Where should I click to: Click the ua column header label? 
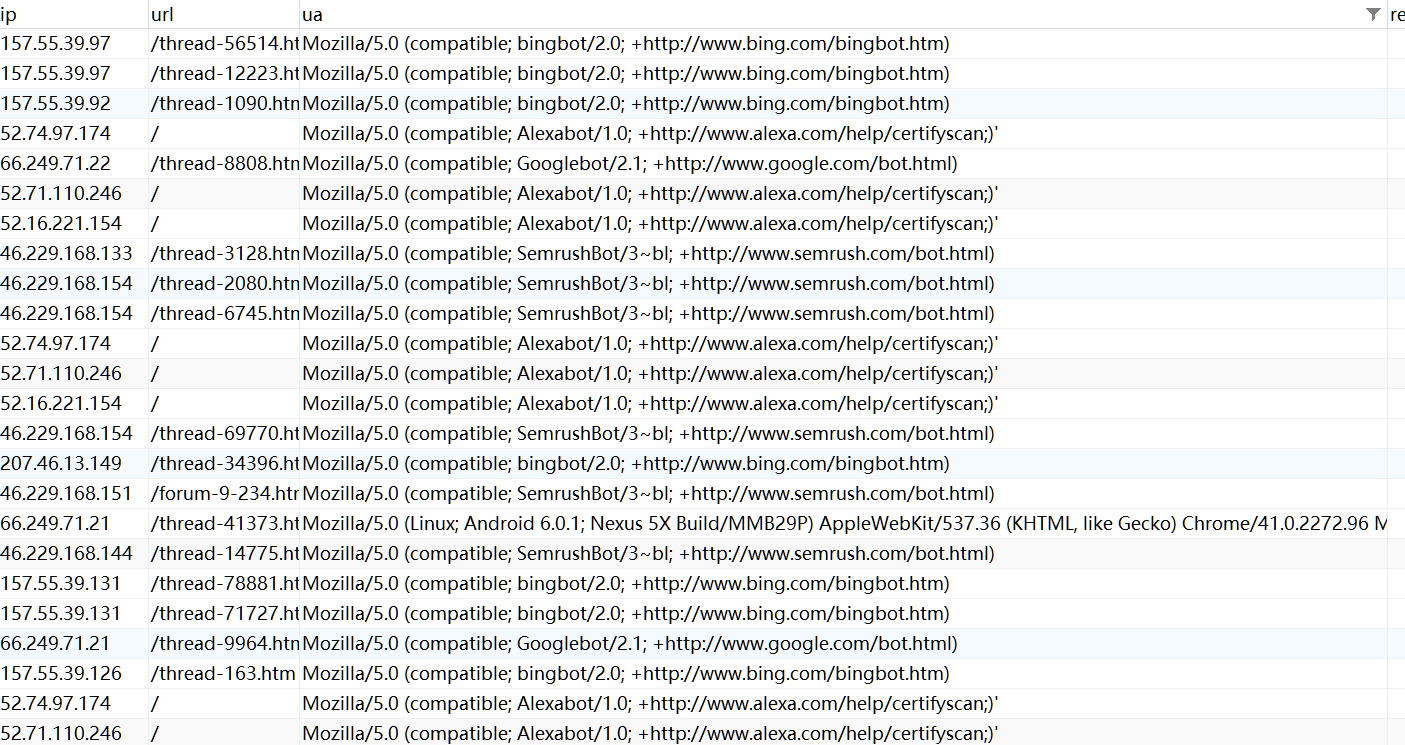pos(312,15)
